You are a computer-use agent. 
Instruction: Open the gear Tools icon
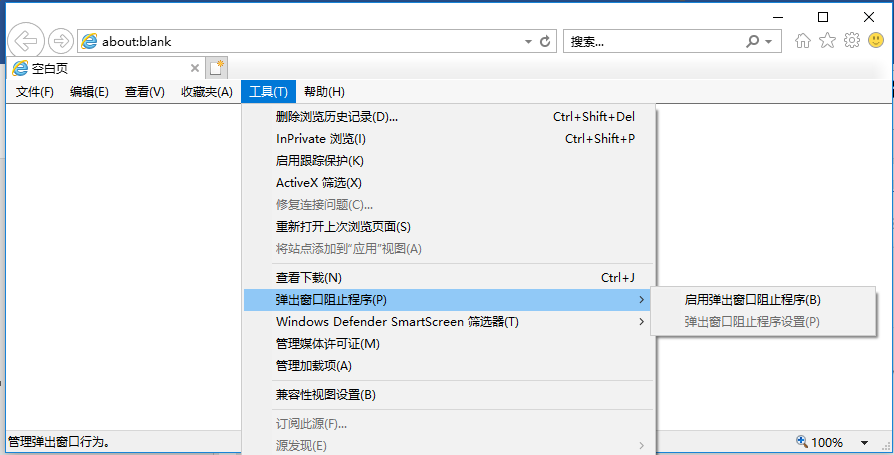click(x=852, y=40)
